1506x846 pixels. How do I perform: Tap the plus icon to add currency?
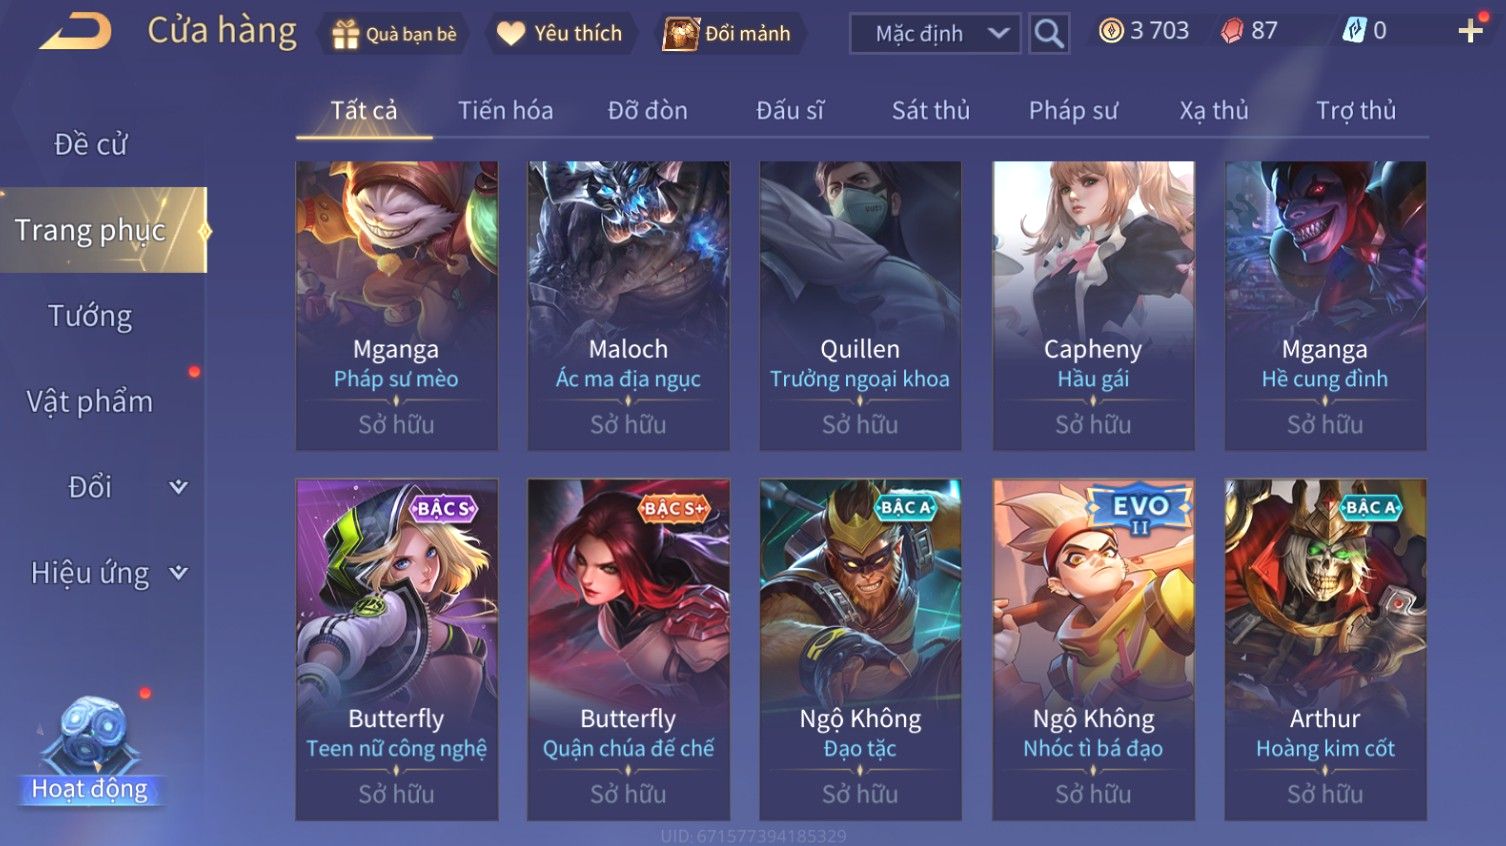click(x=1470, y=31)
